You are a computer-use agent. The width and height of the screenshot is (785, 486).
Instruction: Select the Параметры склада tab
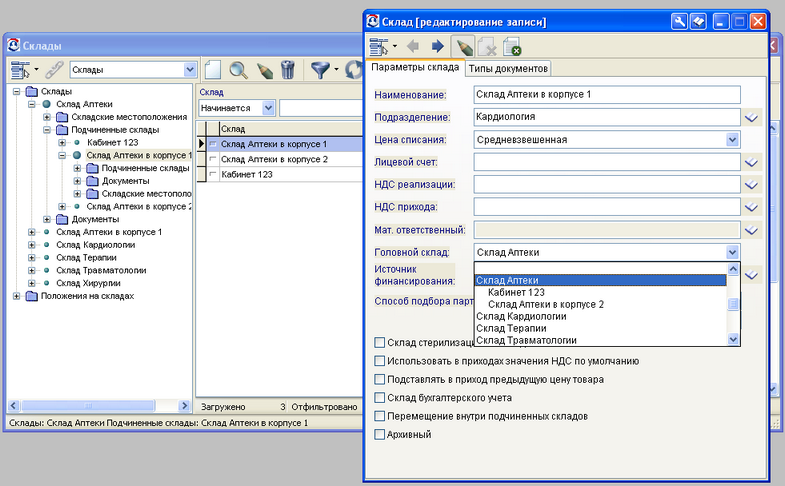click(415, 67)
